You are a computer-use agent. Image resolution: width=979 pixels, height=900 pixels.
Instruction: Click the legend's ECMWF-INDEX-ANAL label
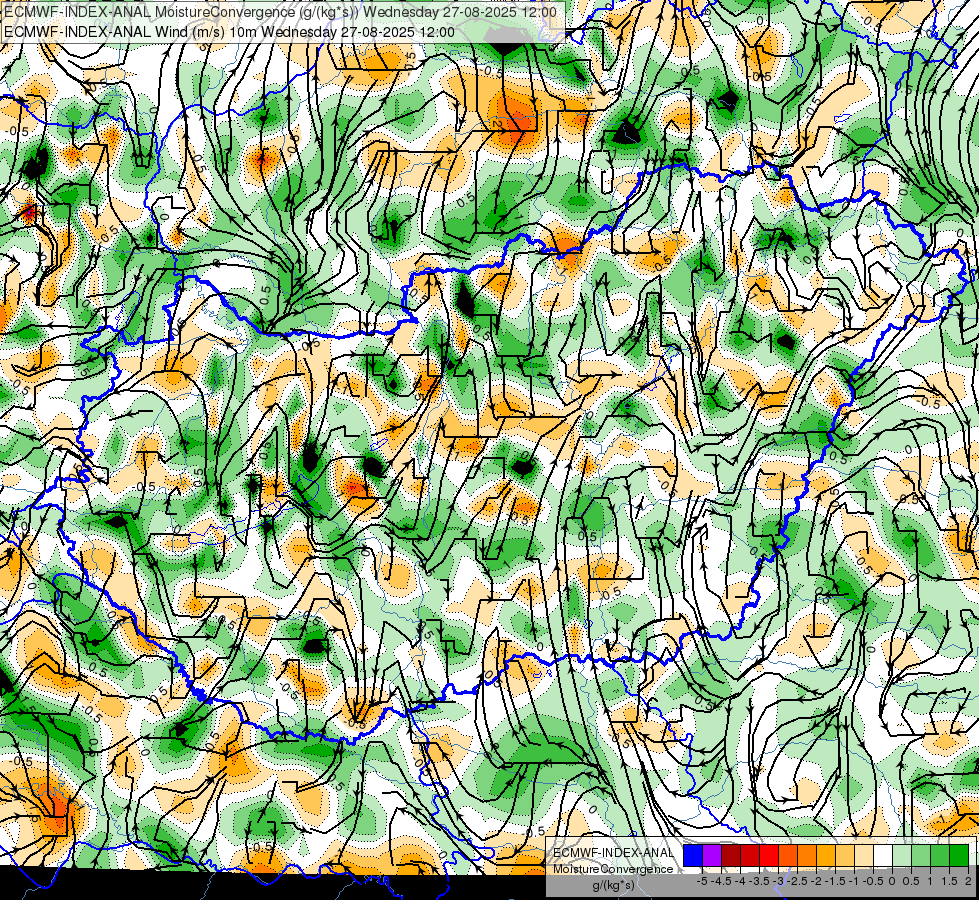pos(613,853)
